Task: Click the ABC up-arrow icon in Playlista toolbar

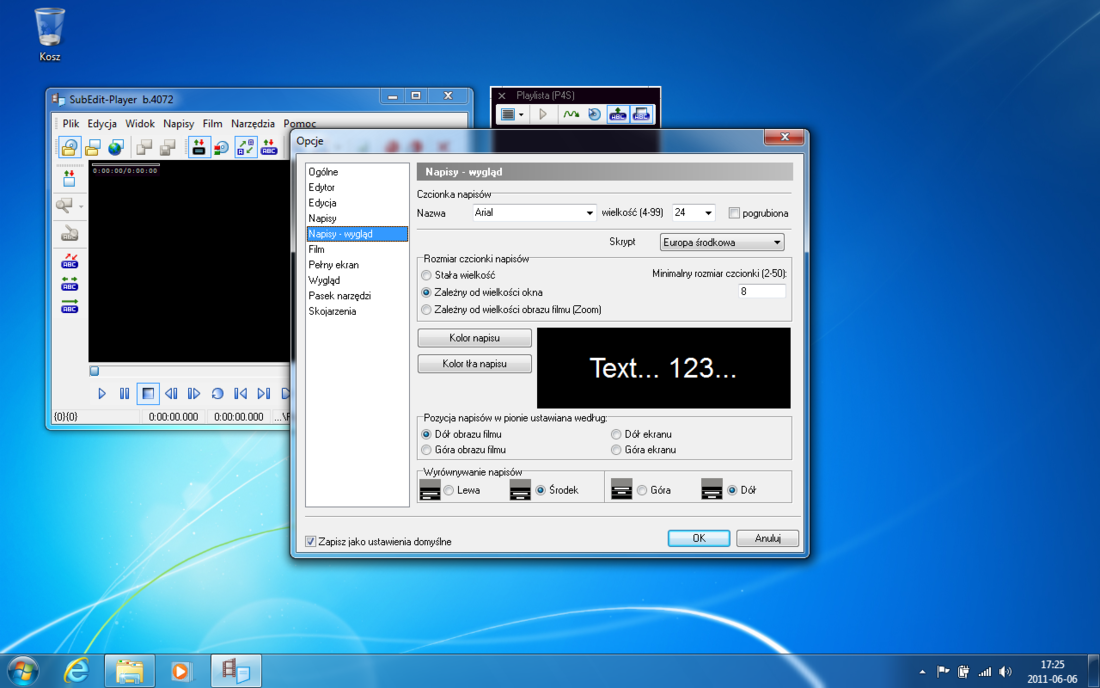Action: pyautogui.click(x=617, y=114)
